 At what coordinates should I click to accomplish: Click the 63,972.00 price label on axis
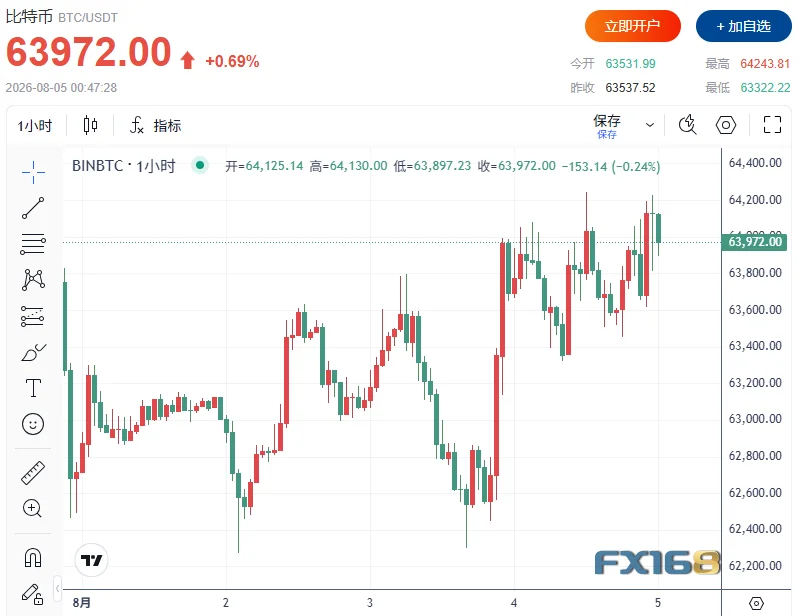[x=754, y=242]
